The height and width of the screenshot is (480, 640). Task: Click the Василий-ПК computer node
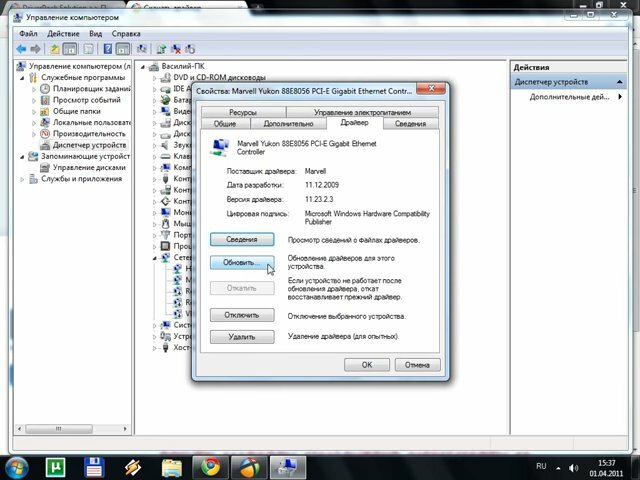[x=183, y=66]
